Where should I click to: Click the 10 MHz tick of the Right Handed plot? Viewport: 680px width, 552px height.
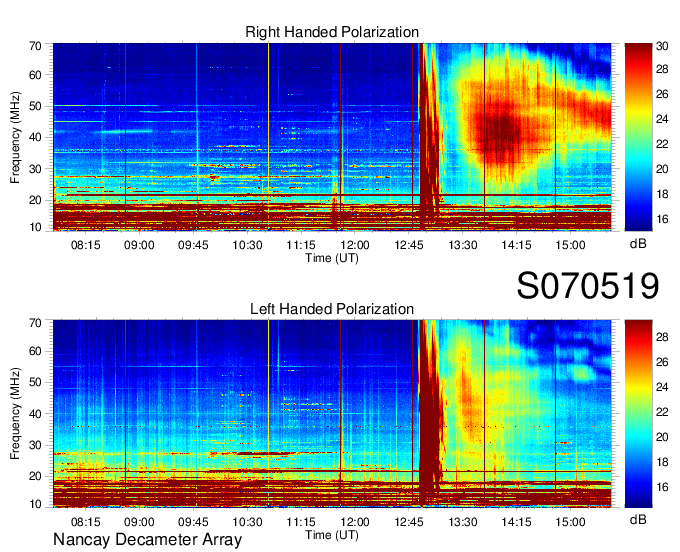pos(35,227)
